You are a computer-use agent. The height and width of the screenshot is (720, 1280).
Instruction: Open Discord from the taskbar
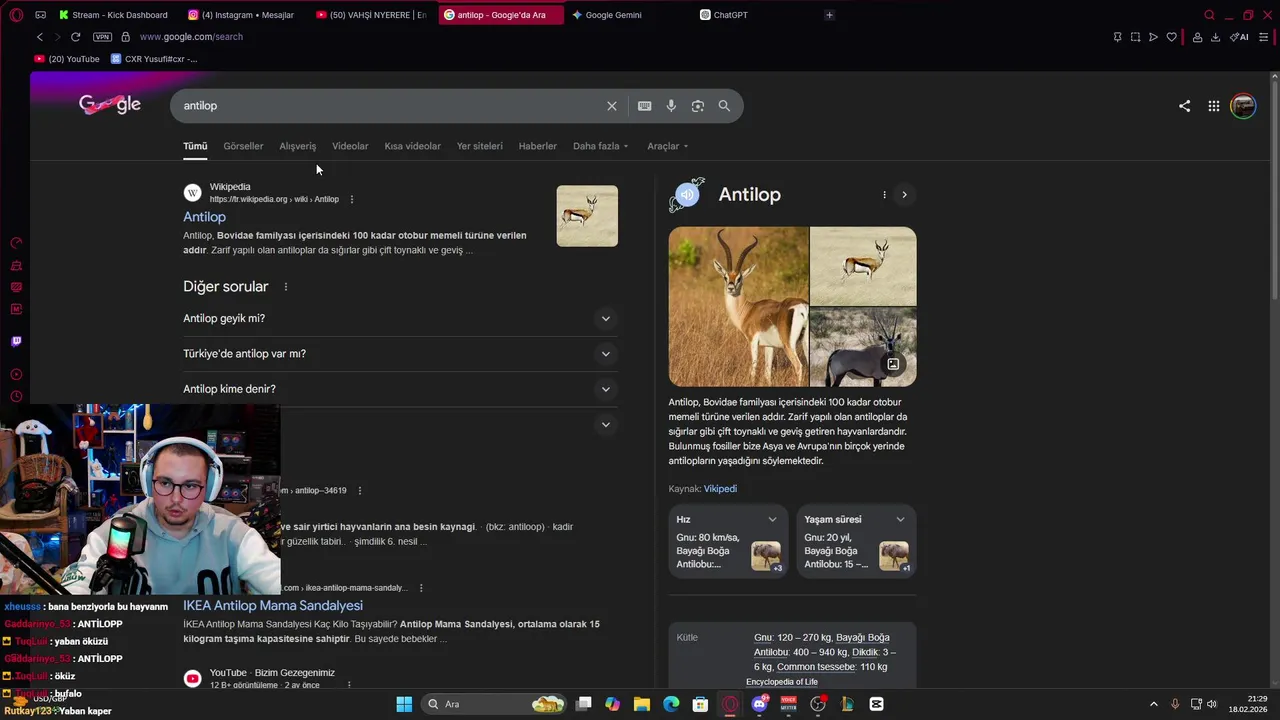(x=759, y=704)
